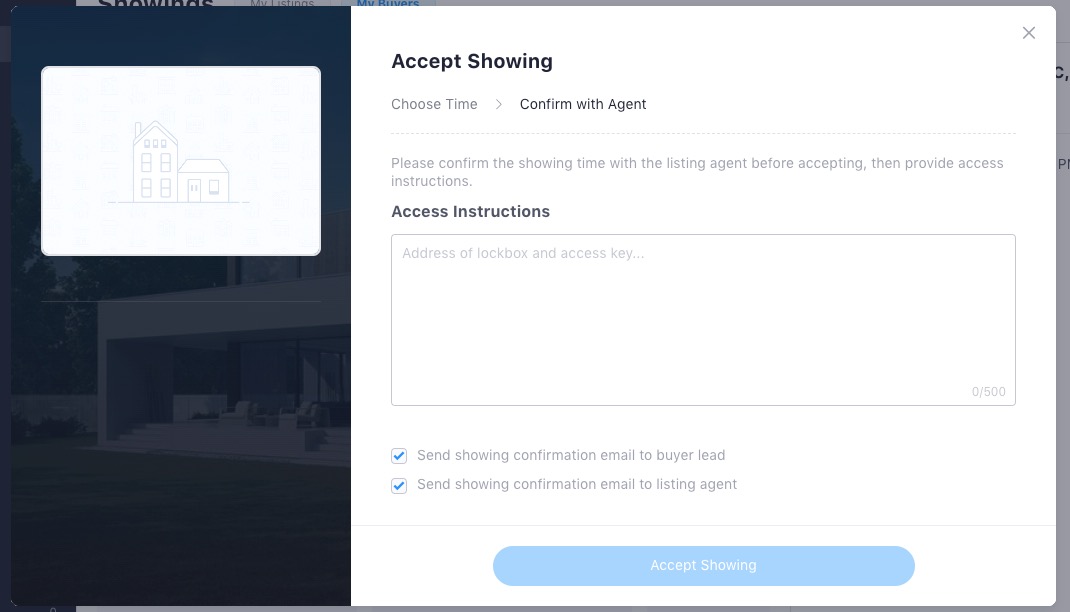Click the 'Send showing confirmation email to listing agent' label
1070x612 pixels.
tap(577, 484)
